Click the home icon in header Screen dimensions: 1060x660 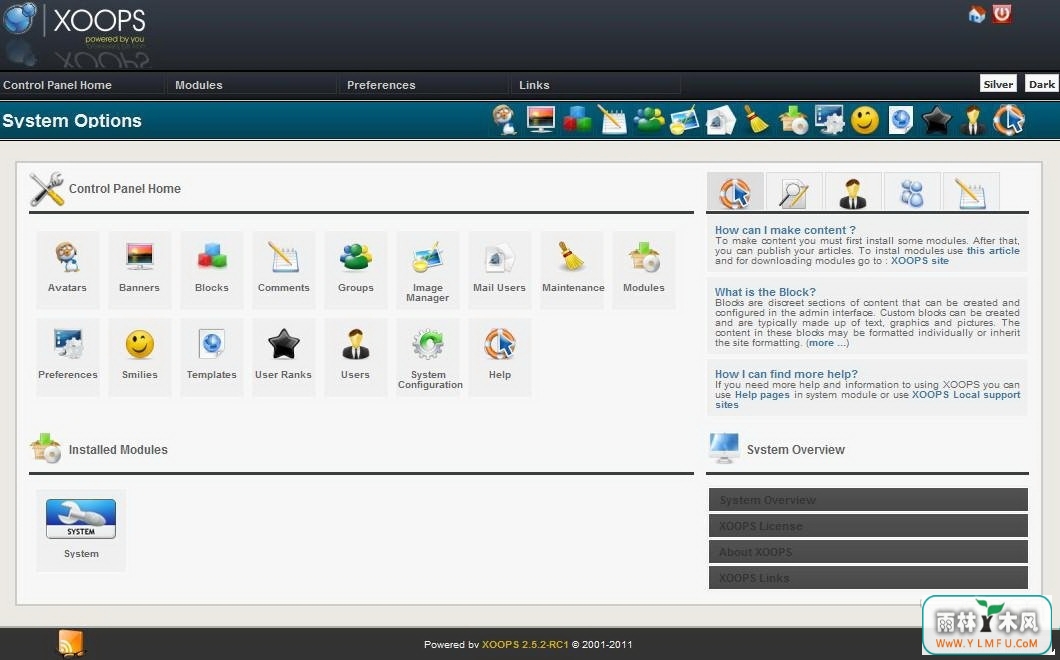(977, 14)
